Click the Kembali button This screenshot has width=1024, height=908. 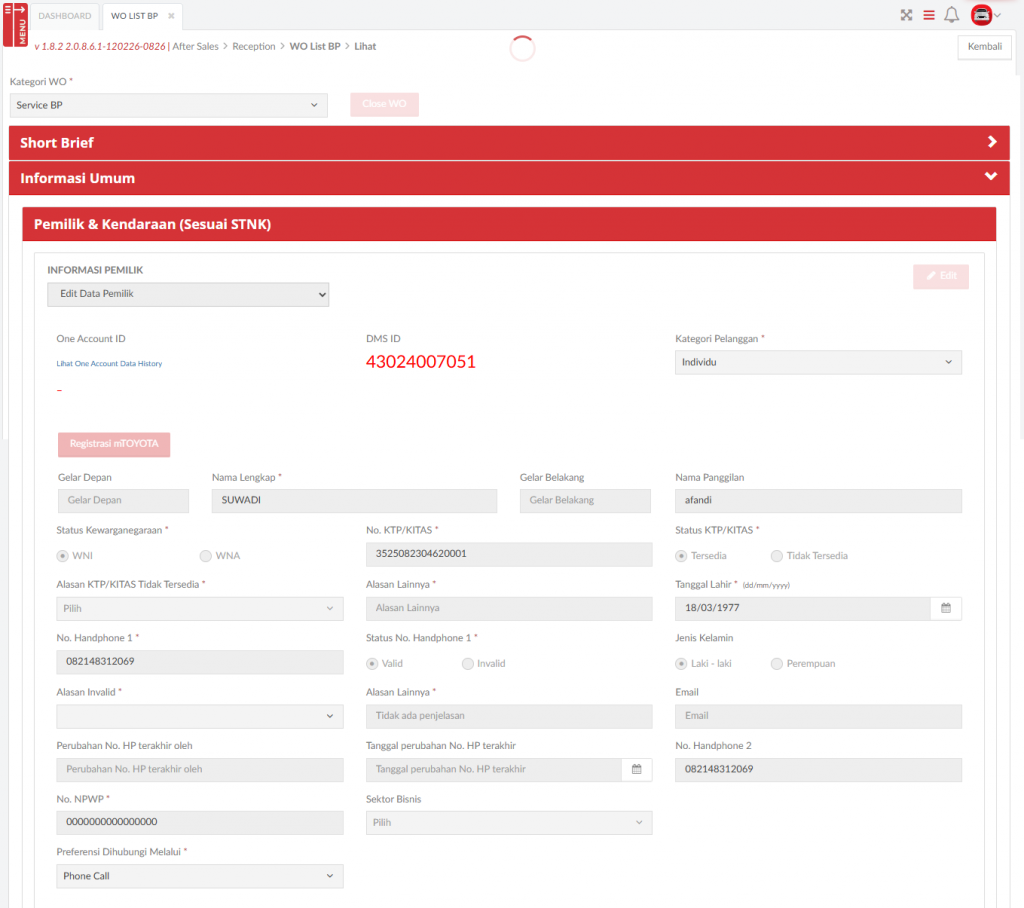tap(984, 47)
